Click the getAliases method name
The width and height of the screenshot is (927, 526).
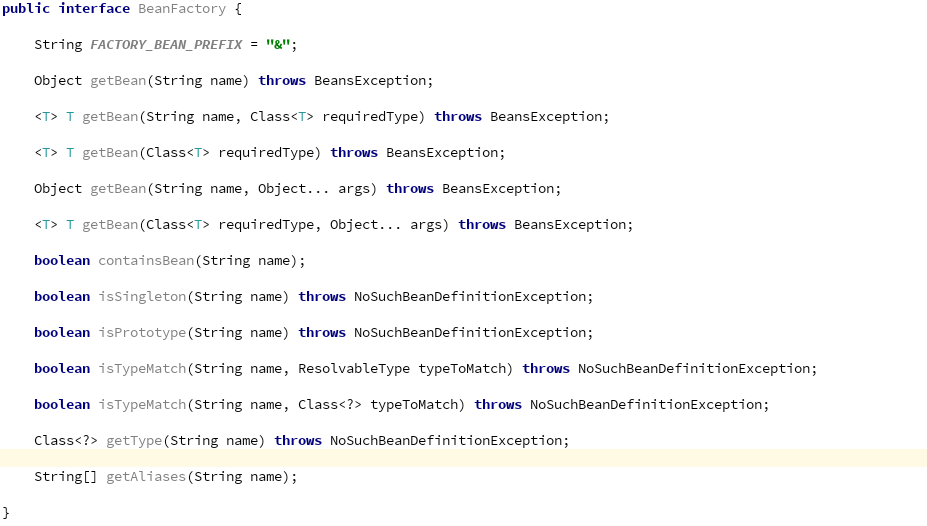pos(146,478)
